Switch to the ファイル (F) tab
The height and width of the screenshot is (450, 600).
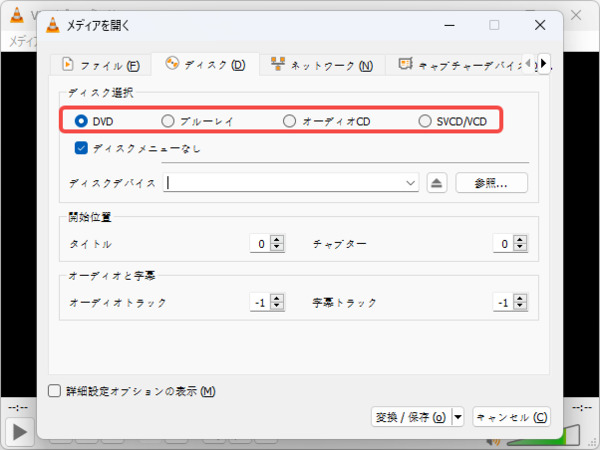(100, 65)
